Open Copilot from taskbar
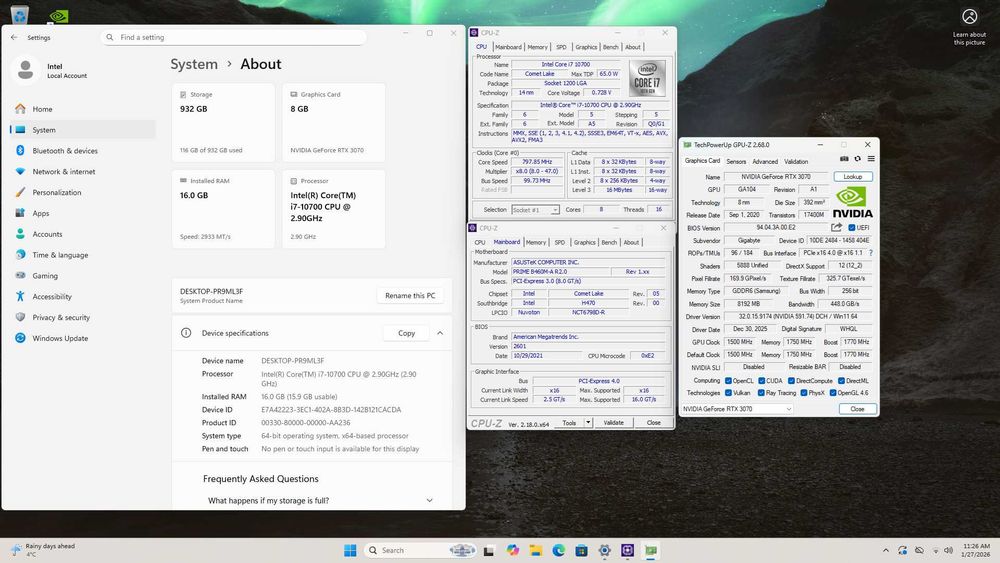The image size is (1000, 563). pos(513,550)
